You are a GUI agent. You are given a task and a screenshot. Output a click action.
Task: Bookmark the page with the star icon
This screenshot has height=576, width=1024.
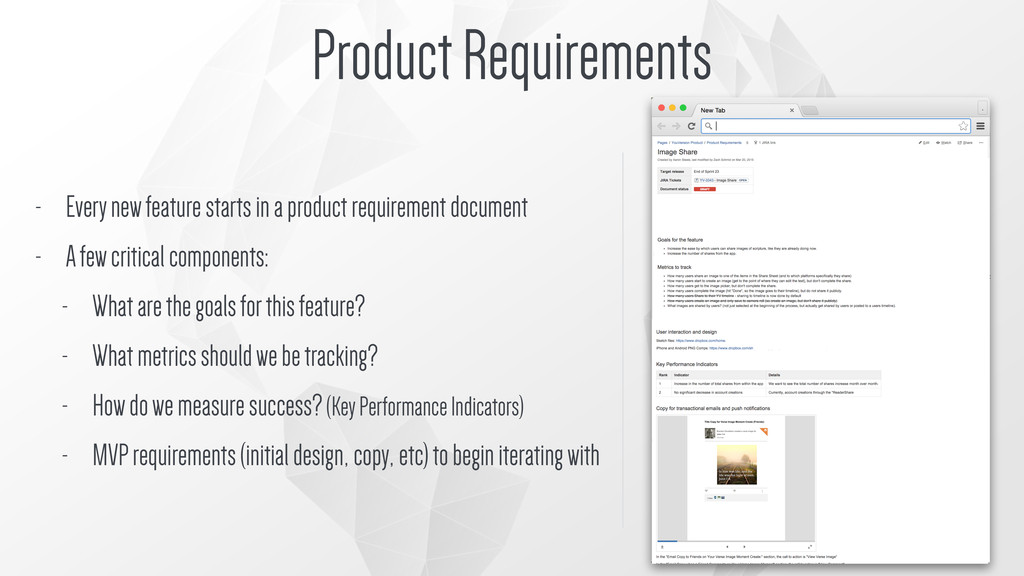963,126
